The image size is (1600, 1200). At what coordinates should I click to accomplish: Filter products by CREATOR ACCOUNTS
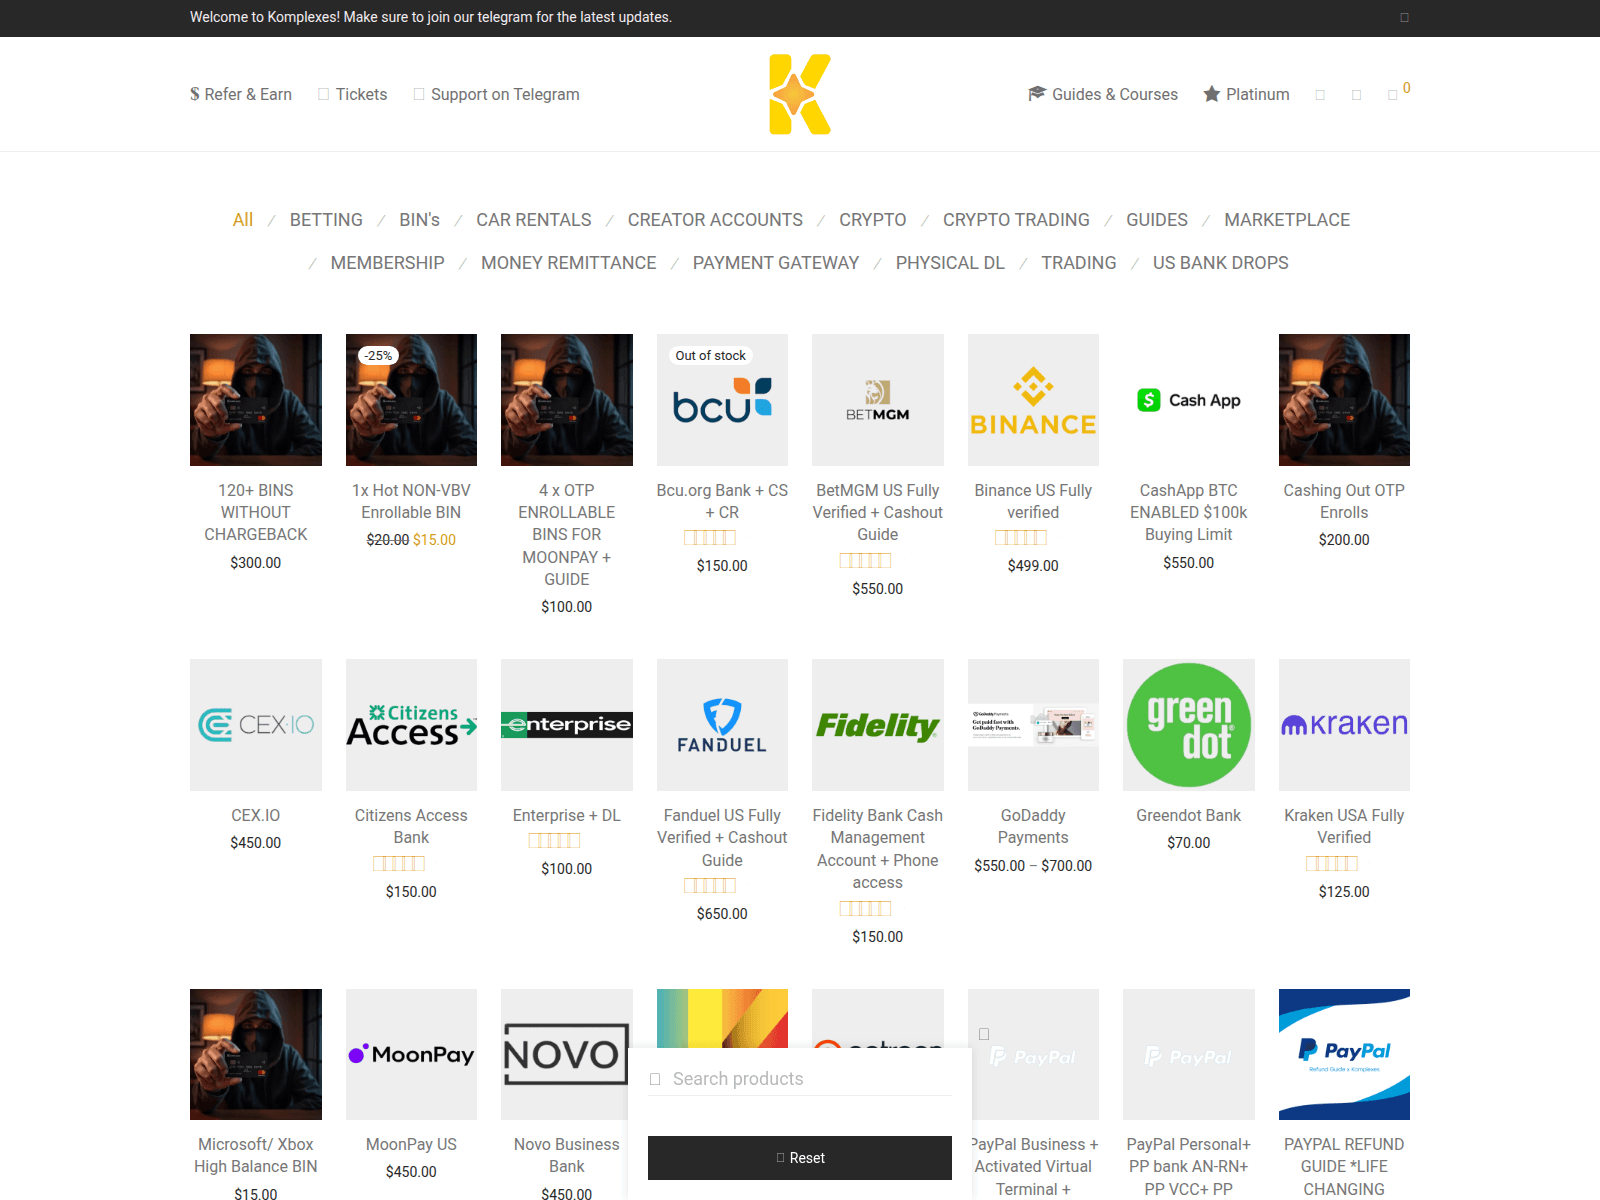[715, 220]
